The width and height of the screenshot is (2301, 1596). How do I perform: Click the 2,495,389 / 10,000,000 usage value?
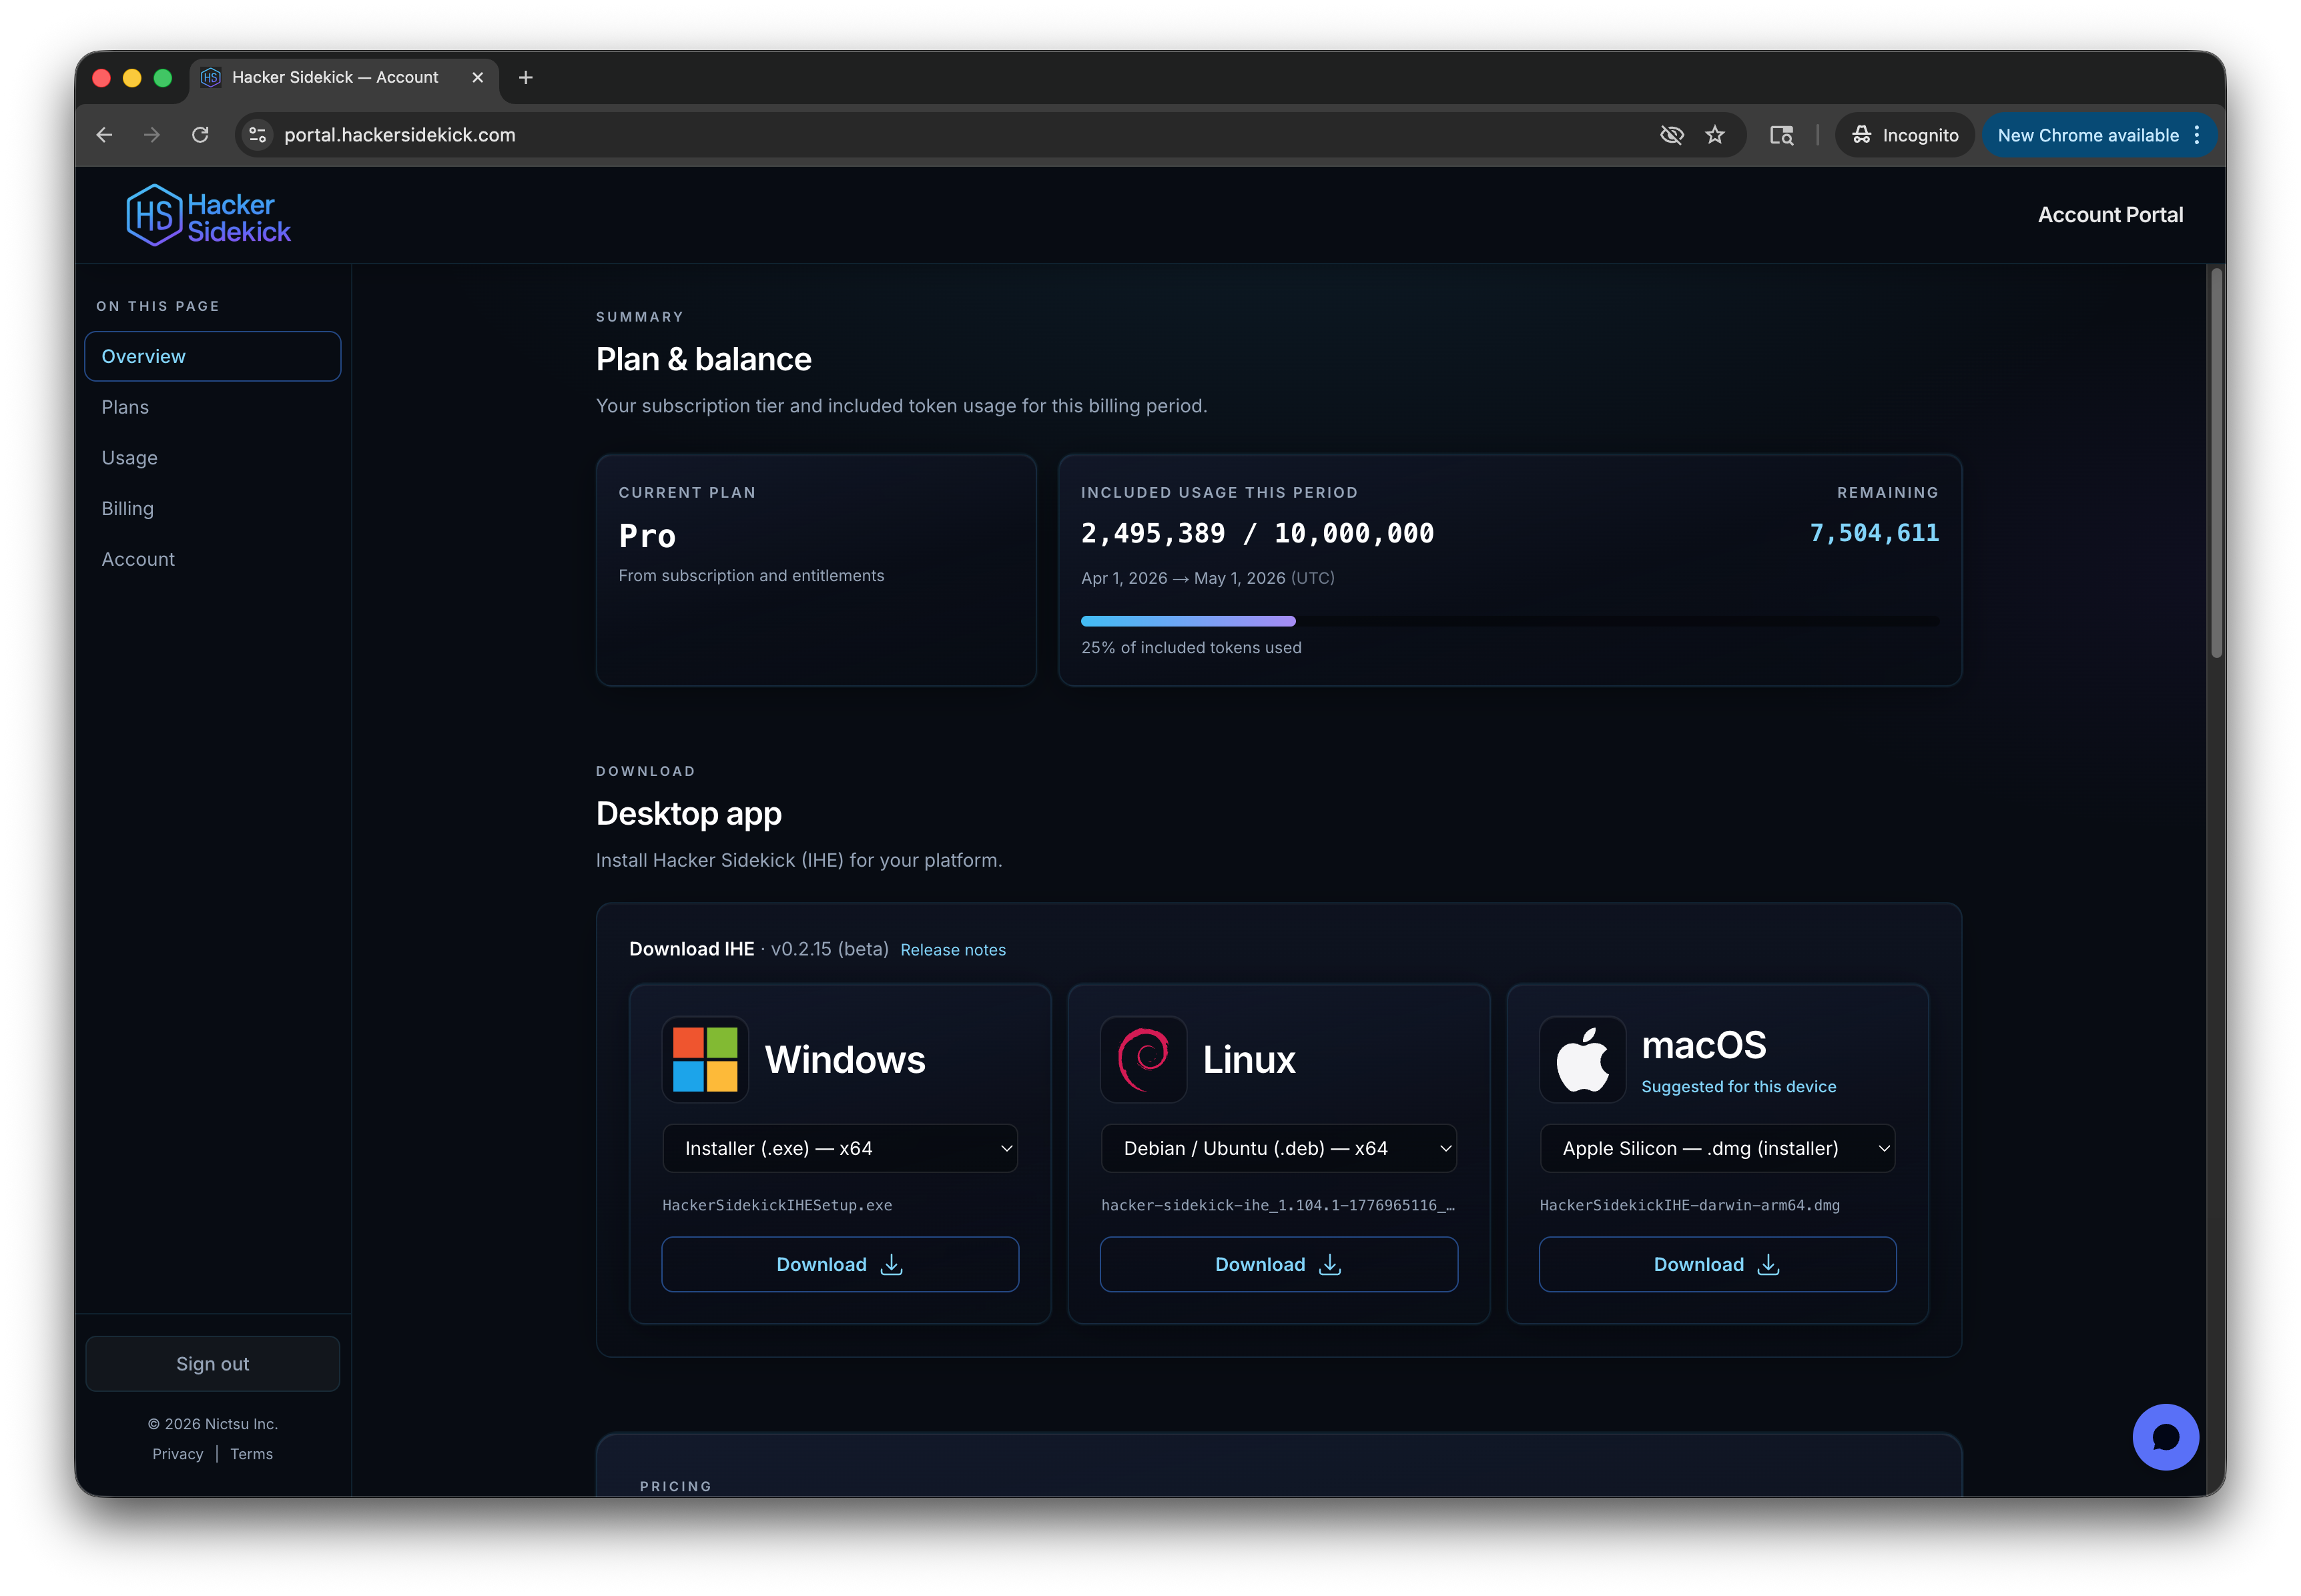click(1257, 533)
